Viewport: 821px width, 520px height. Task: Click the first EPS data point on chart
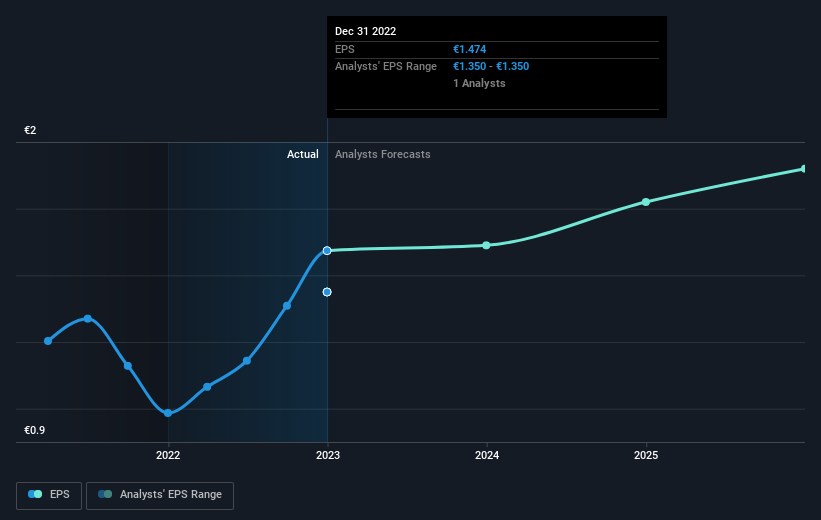coord(48,341)
